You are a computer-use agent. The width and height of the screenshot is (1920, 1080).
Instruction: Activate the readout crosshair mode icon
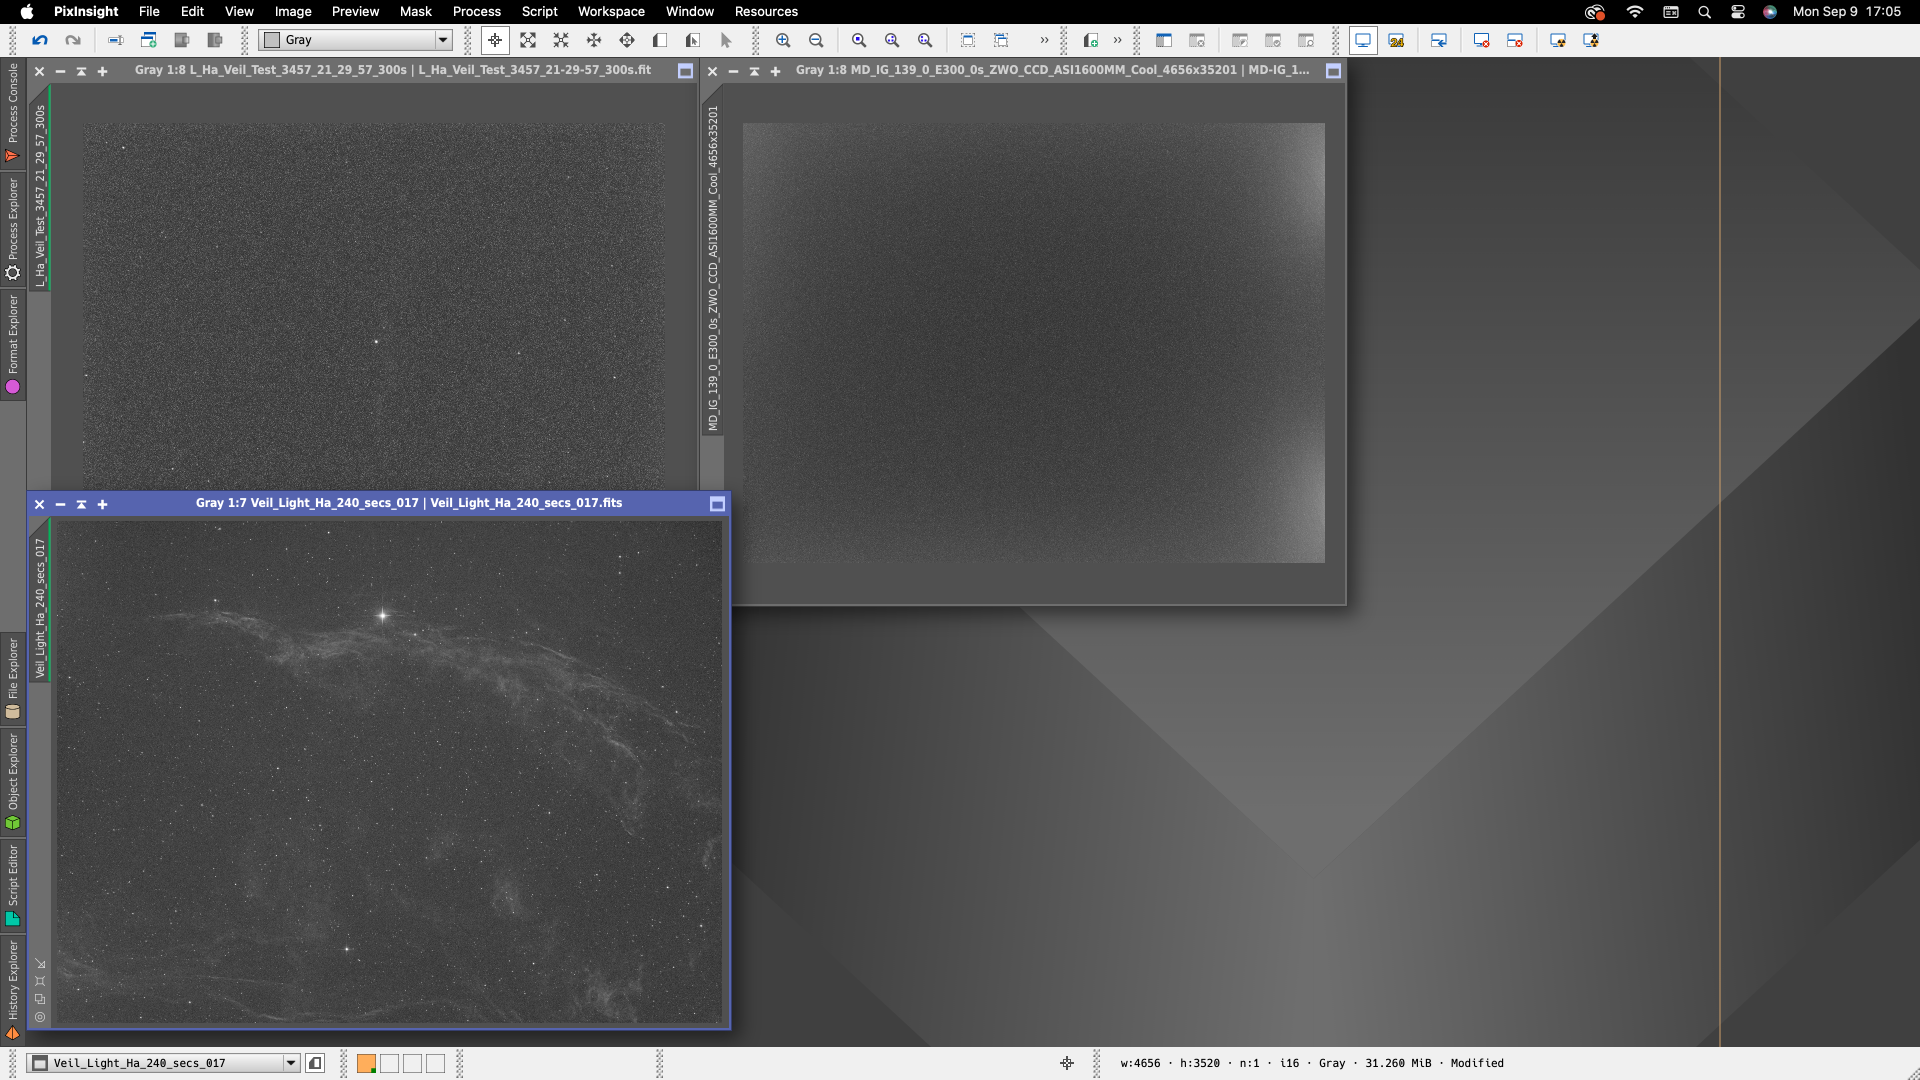click(x=495, y=40)
